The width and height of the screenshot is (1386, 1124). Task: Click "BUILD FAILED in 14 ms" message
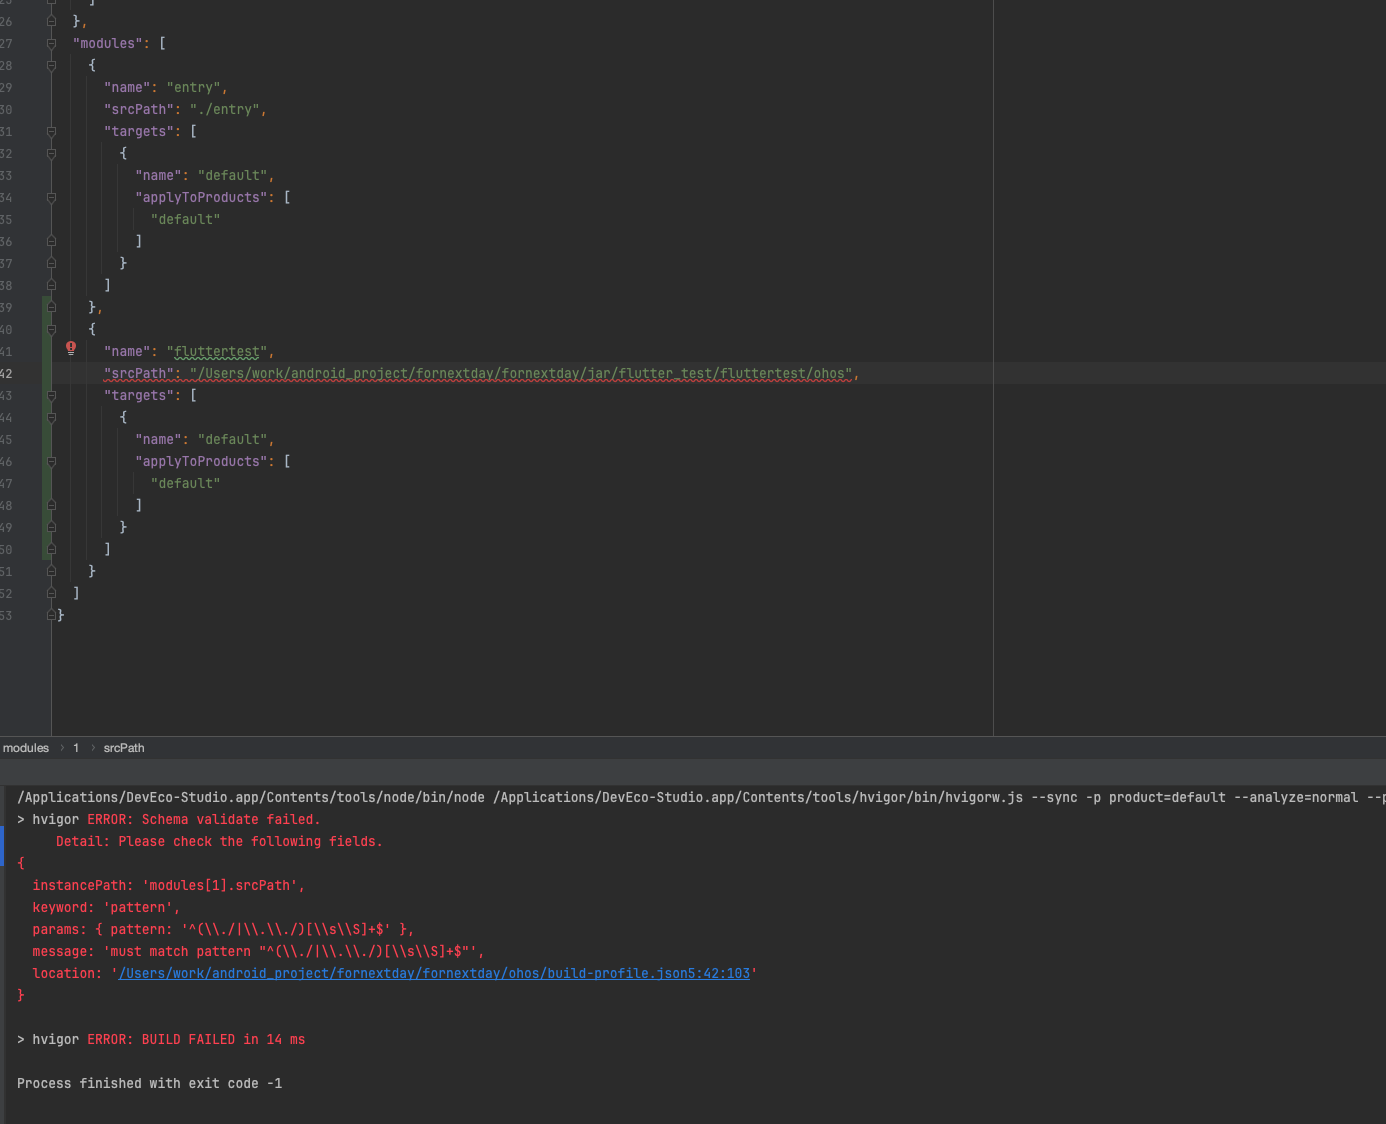pyautogui.click(x=223, y=1039)
